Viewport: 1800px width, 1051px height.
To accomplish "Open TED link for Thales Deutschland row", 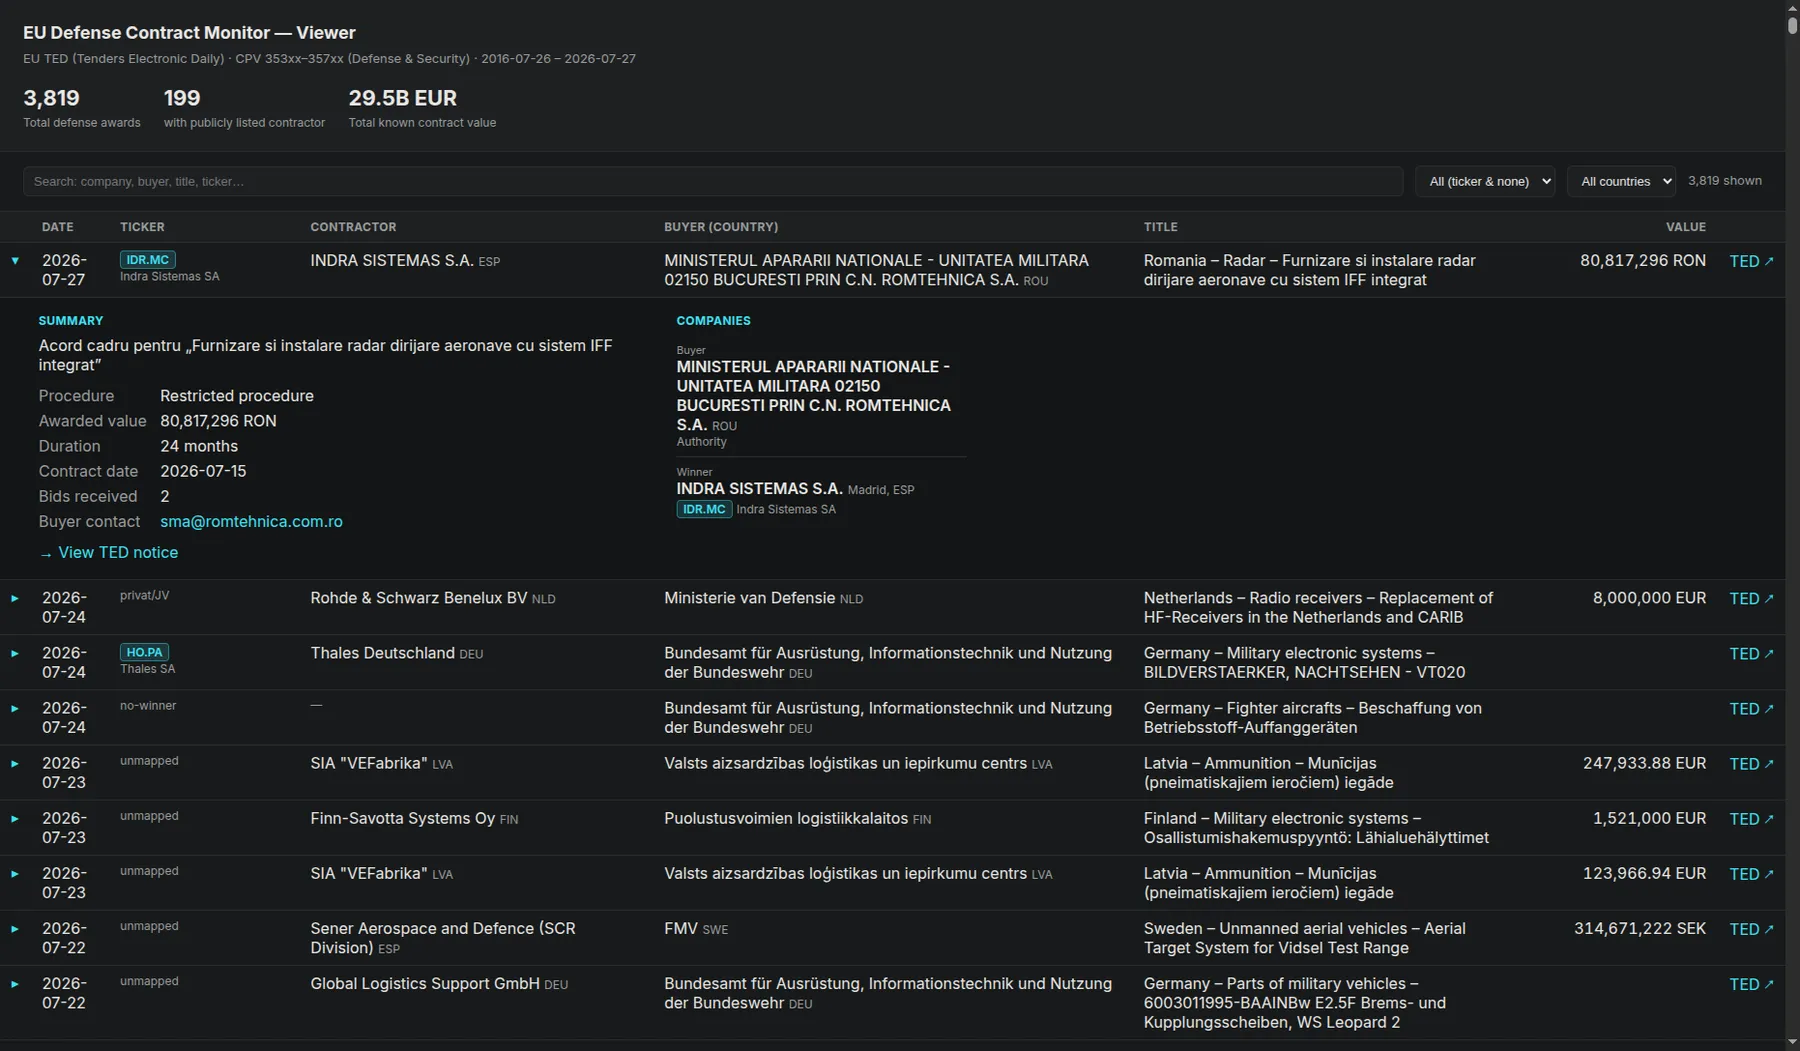I will (x=1751, y=653).
